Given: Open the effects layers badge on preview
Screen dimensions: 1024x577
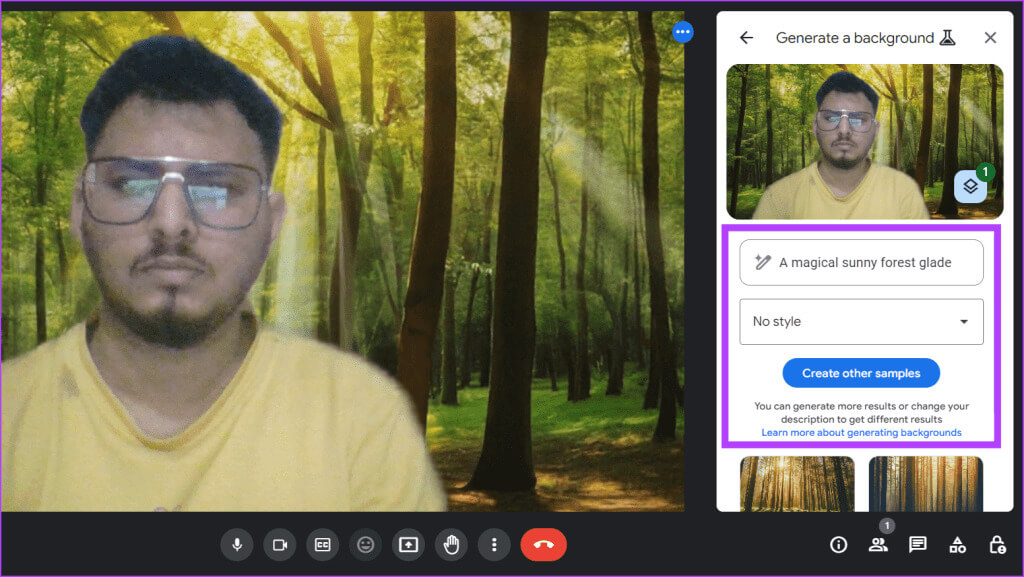Looking at the screenshot, I should pyautogui.click(x=971, y=186).
